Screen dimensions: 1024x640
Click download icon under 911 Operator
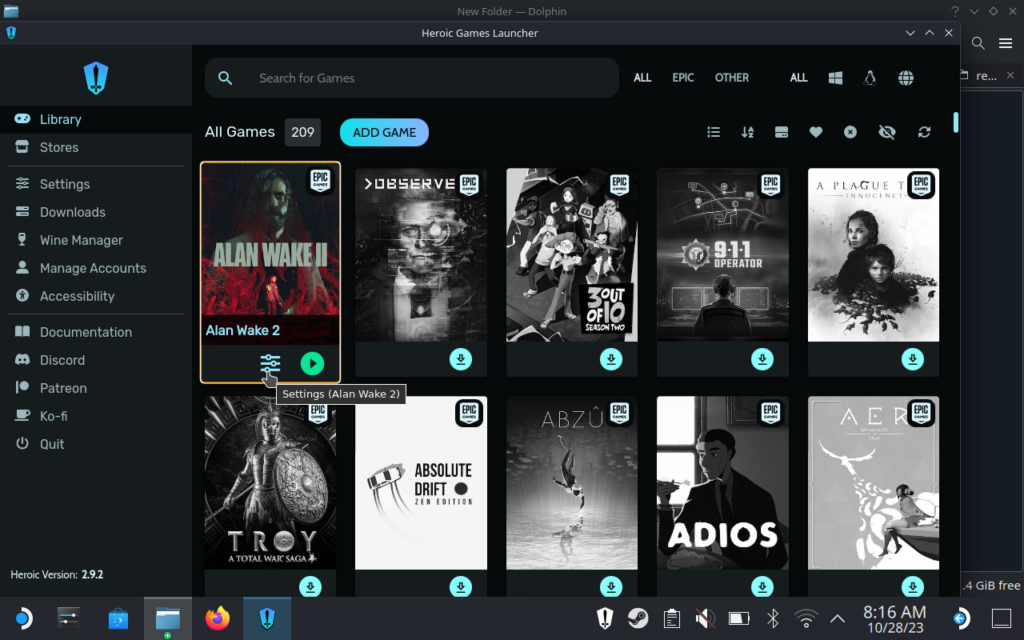tap(762, 359)
